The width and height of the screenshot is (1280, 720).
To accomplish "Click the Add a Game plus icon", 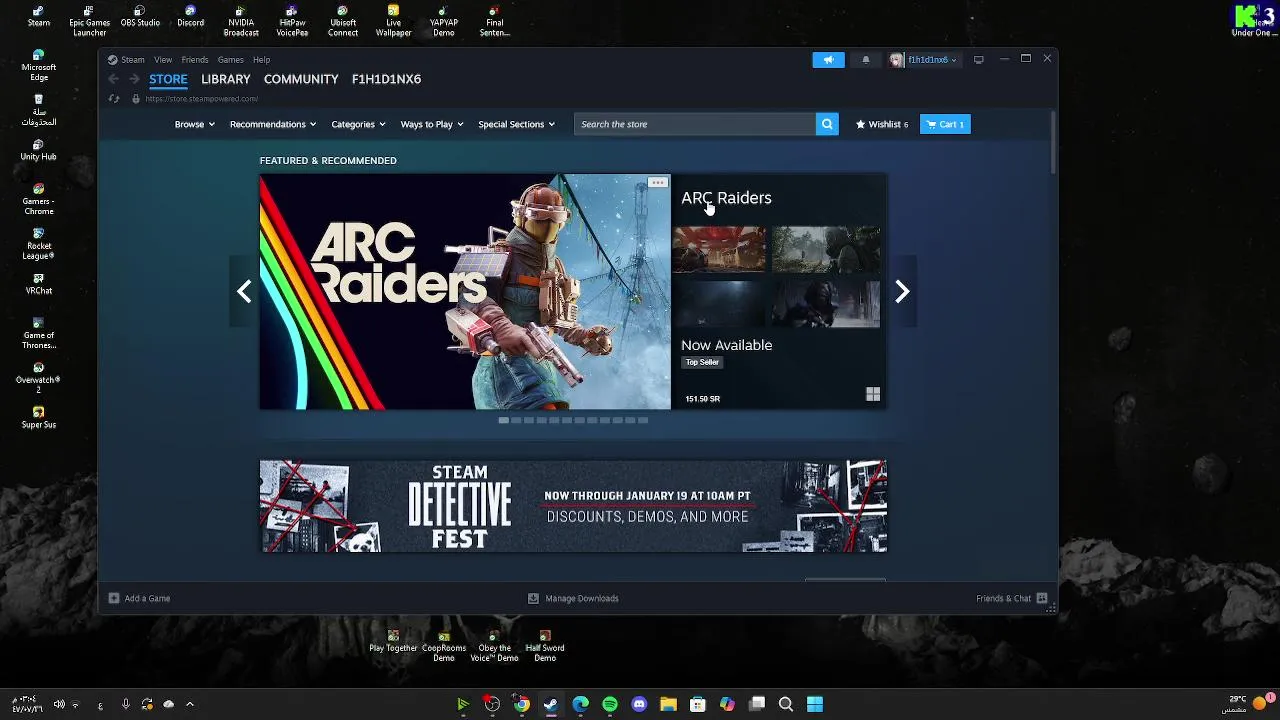I will (114, 598).
